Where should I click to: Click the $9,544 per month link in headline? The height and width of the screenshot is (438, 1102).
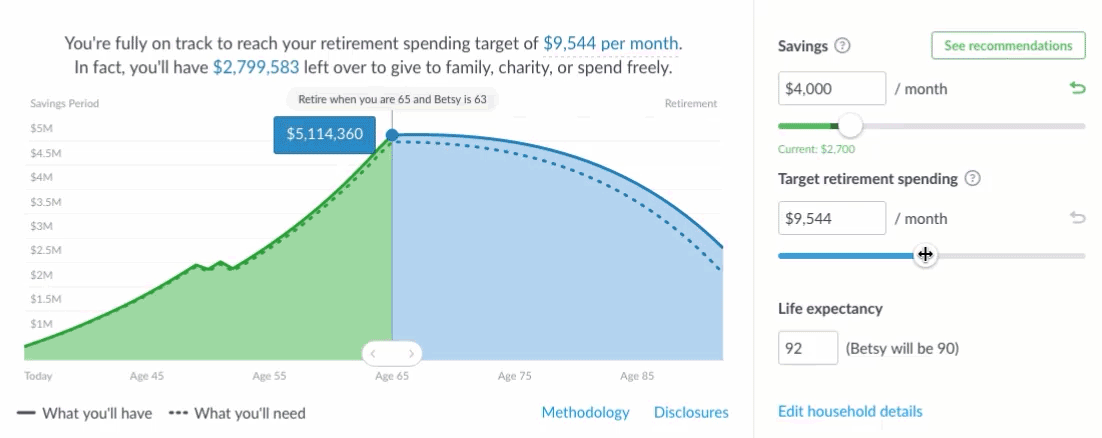[x=611, y=44]
